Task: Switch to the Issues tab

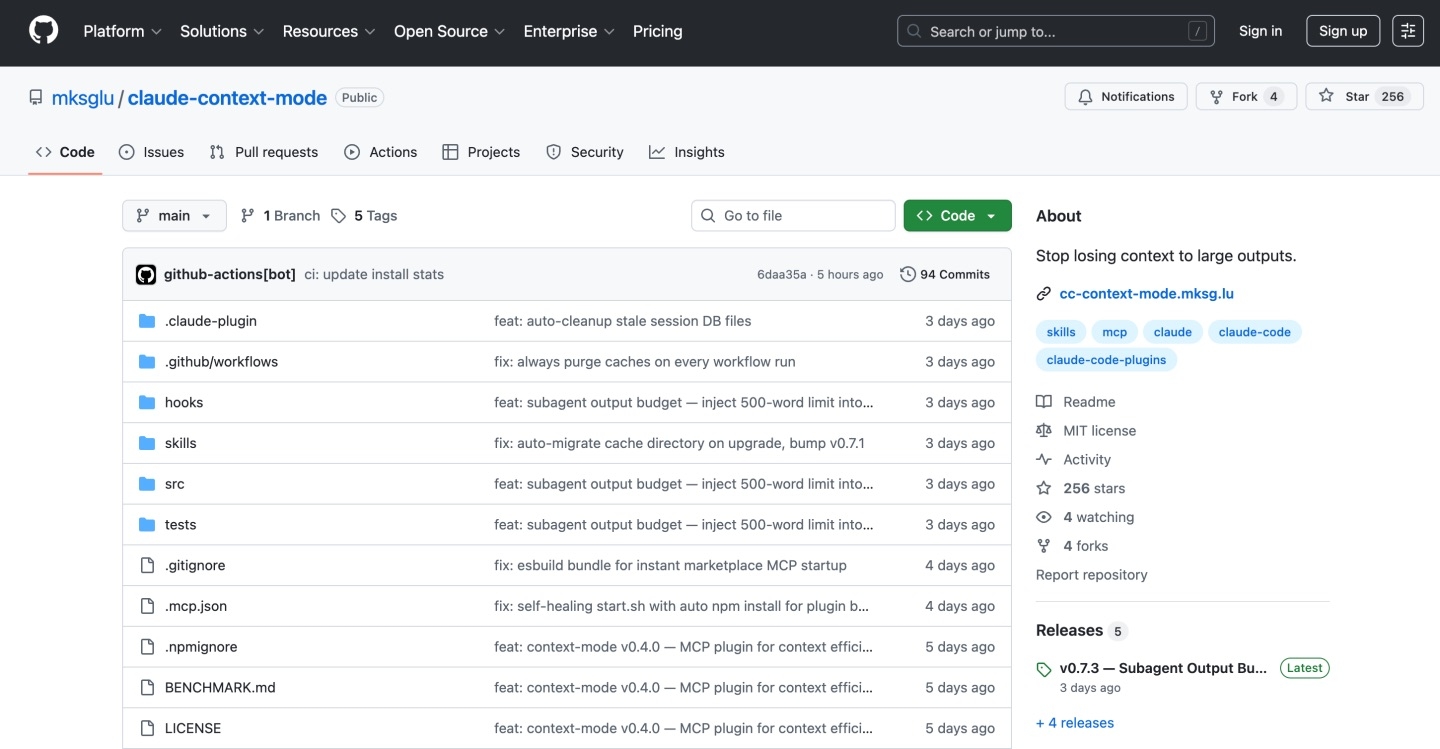Action: (152, 152)
